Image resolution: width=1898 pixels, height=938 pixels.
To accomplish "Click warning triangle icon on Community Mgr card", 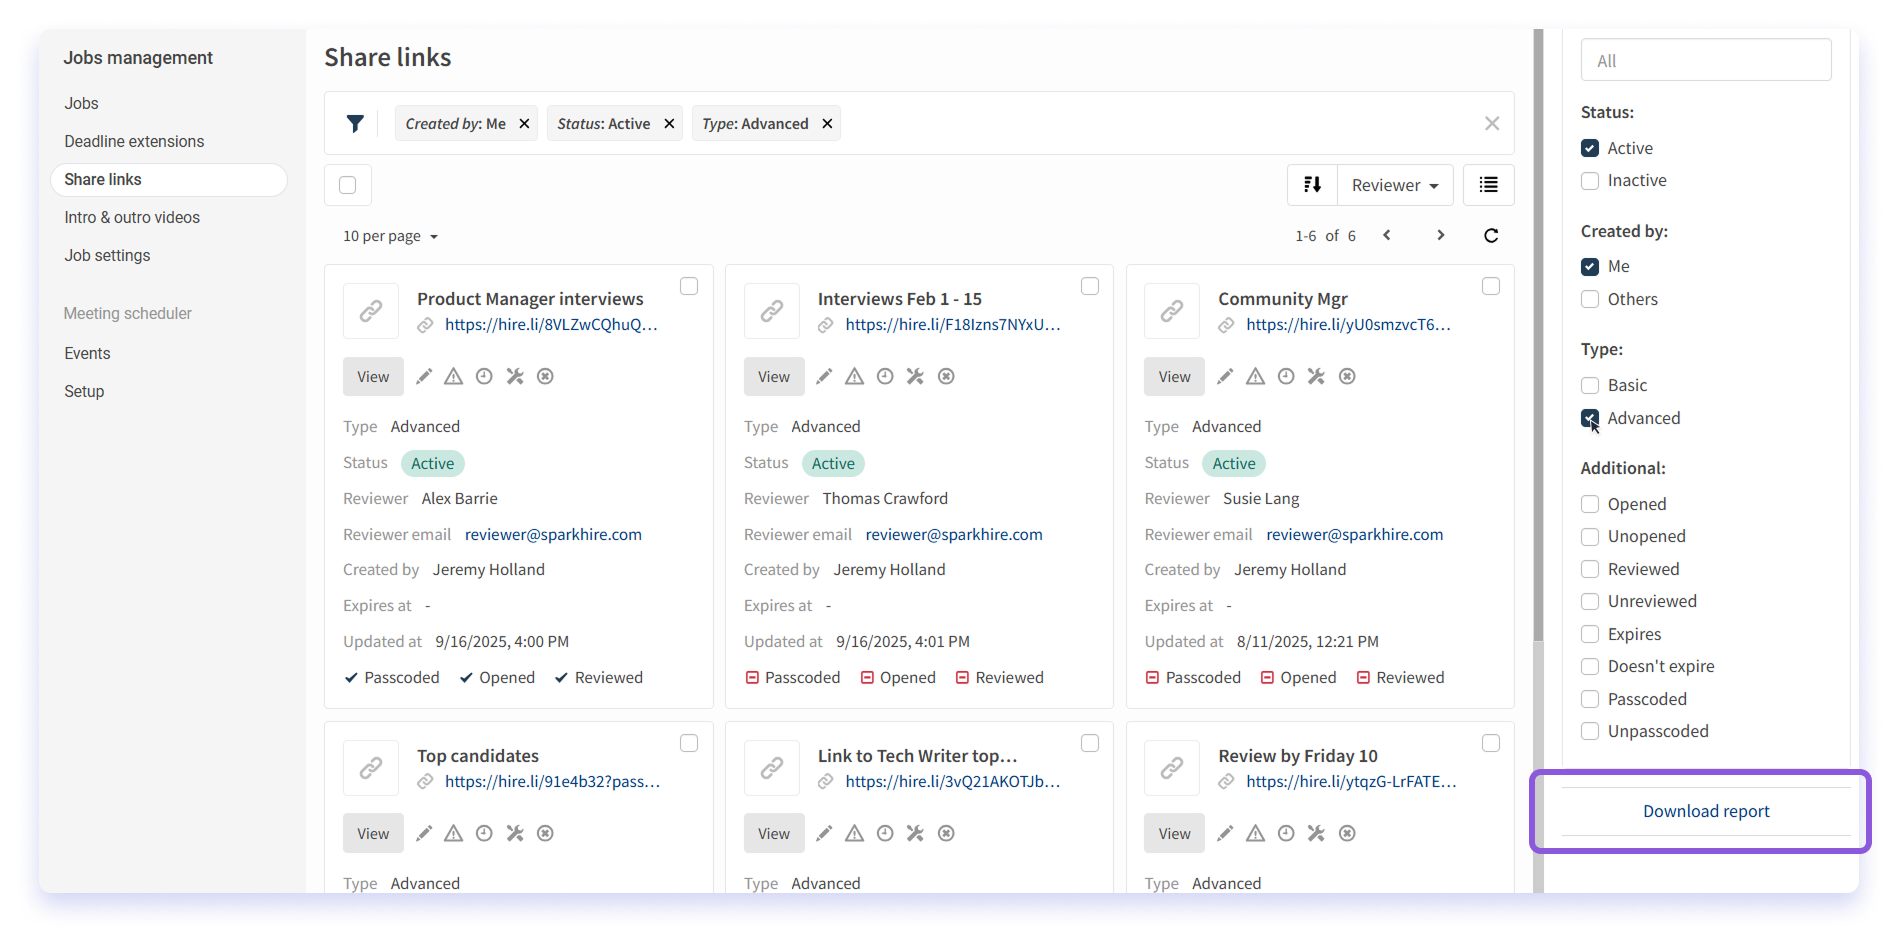I will [1256, 377].
